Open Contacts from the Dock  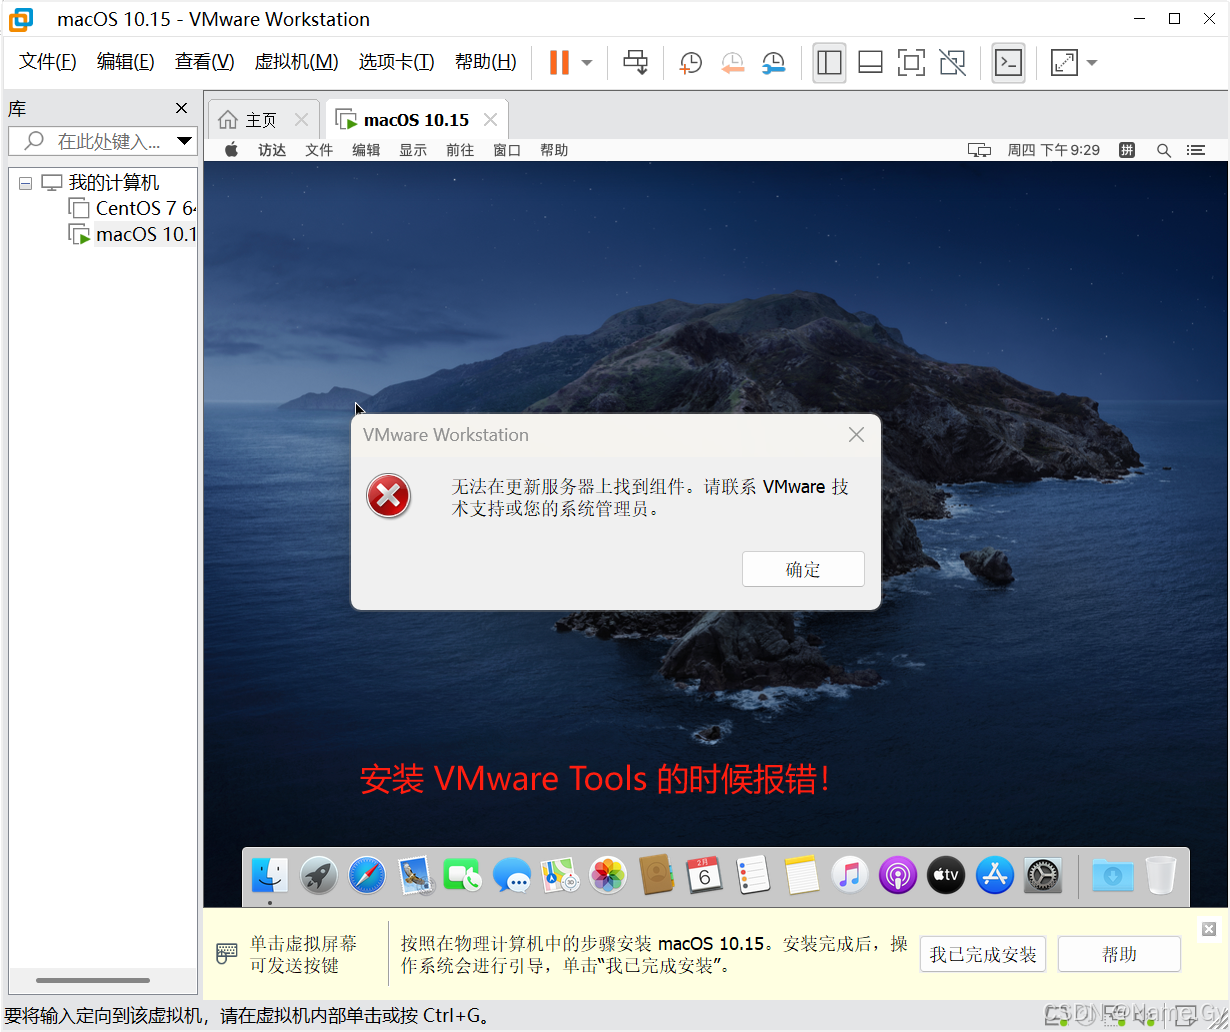pos(656,876)
